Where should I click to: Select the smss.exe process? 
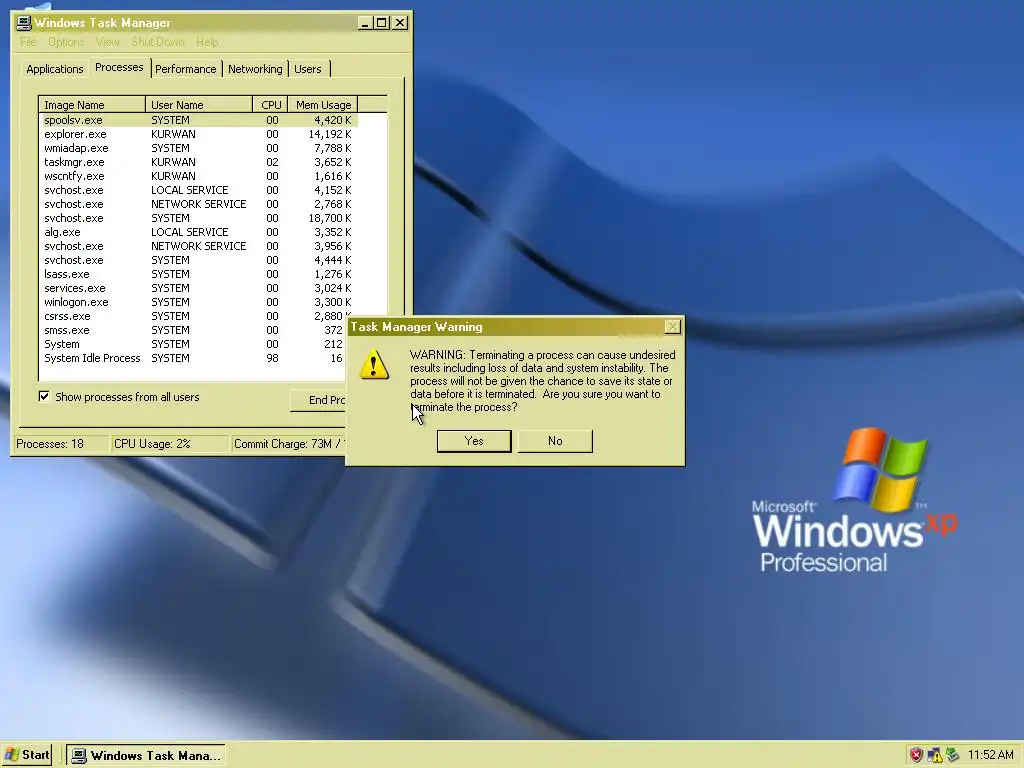pyautogui.click(x=193, y=330)
